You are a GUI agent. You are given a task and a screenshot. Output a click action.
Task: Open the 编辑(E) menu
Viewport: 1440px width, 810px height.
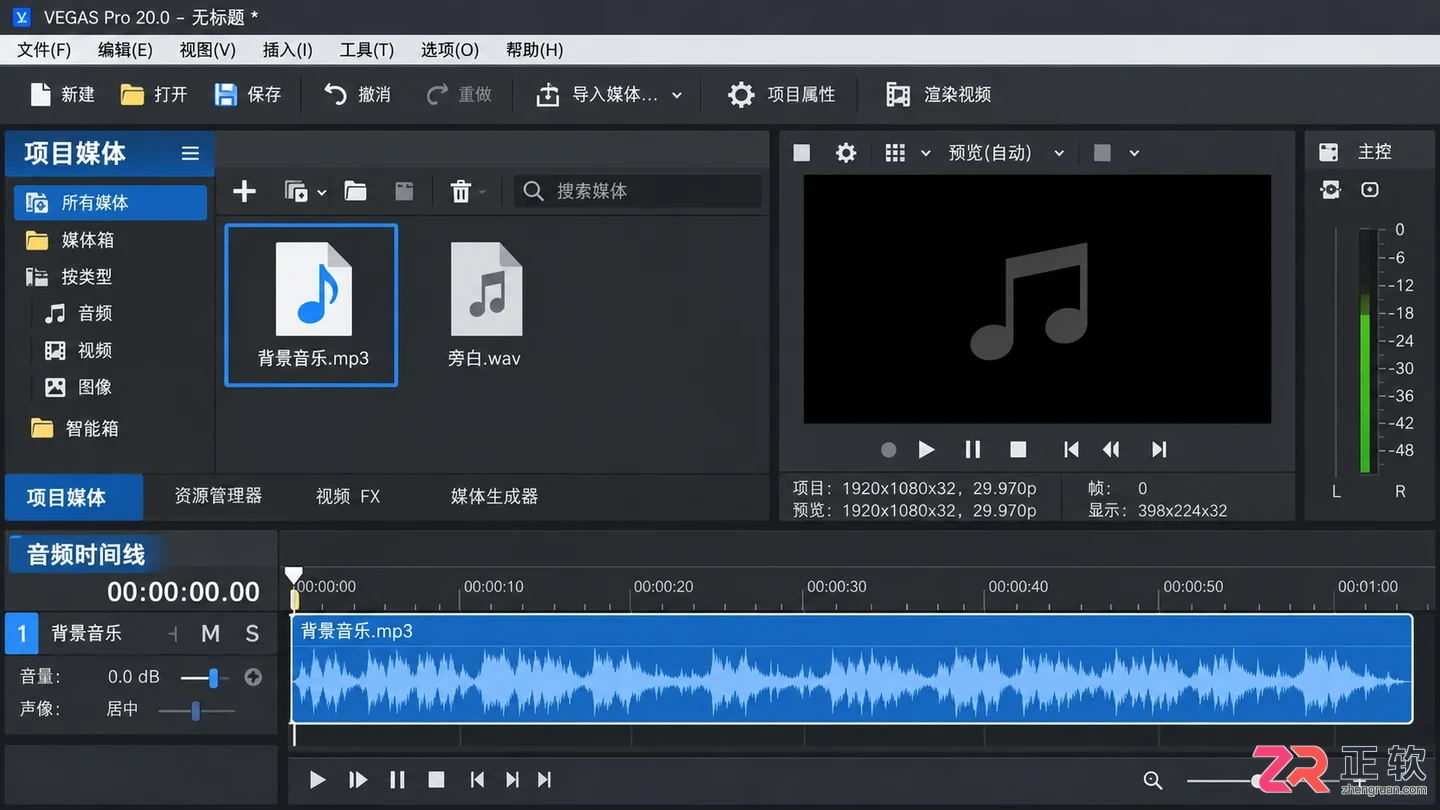click(125, 50)
